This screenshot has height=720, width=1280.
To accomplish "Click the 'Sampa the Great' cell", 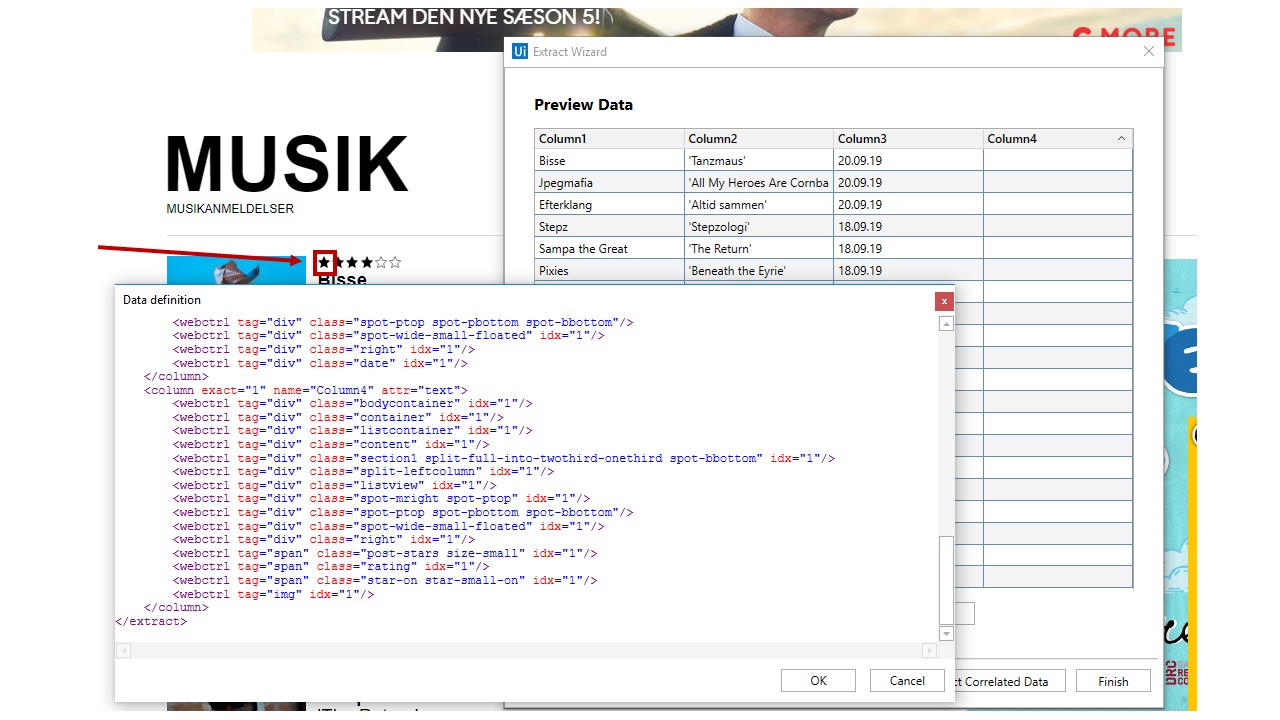I will (x=609, y=249).
